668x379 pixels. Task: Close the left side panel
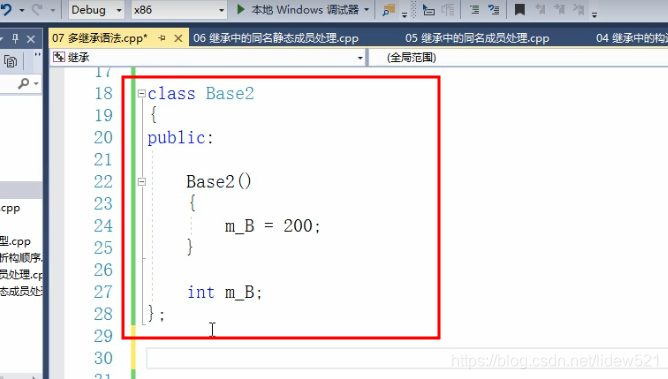coord(31,40)
